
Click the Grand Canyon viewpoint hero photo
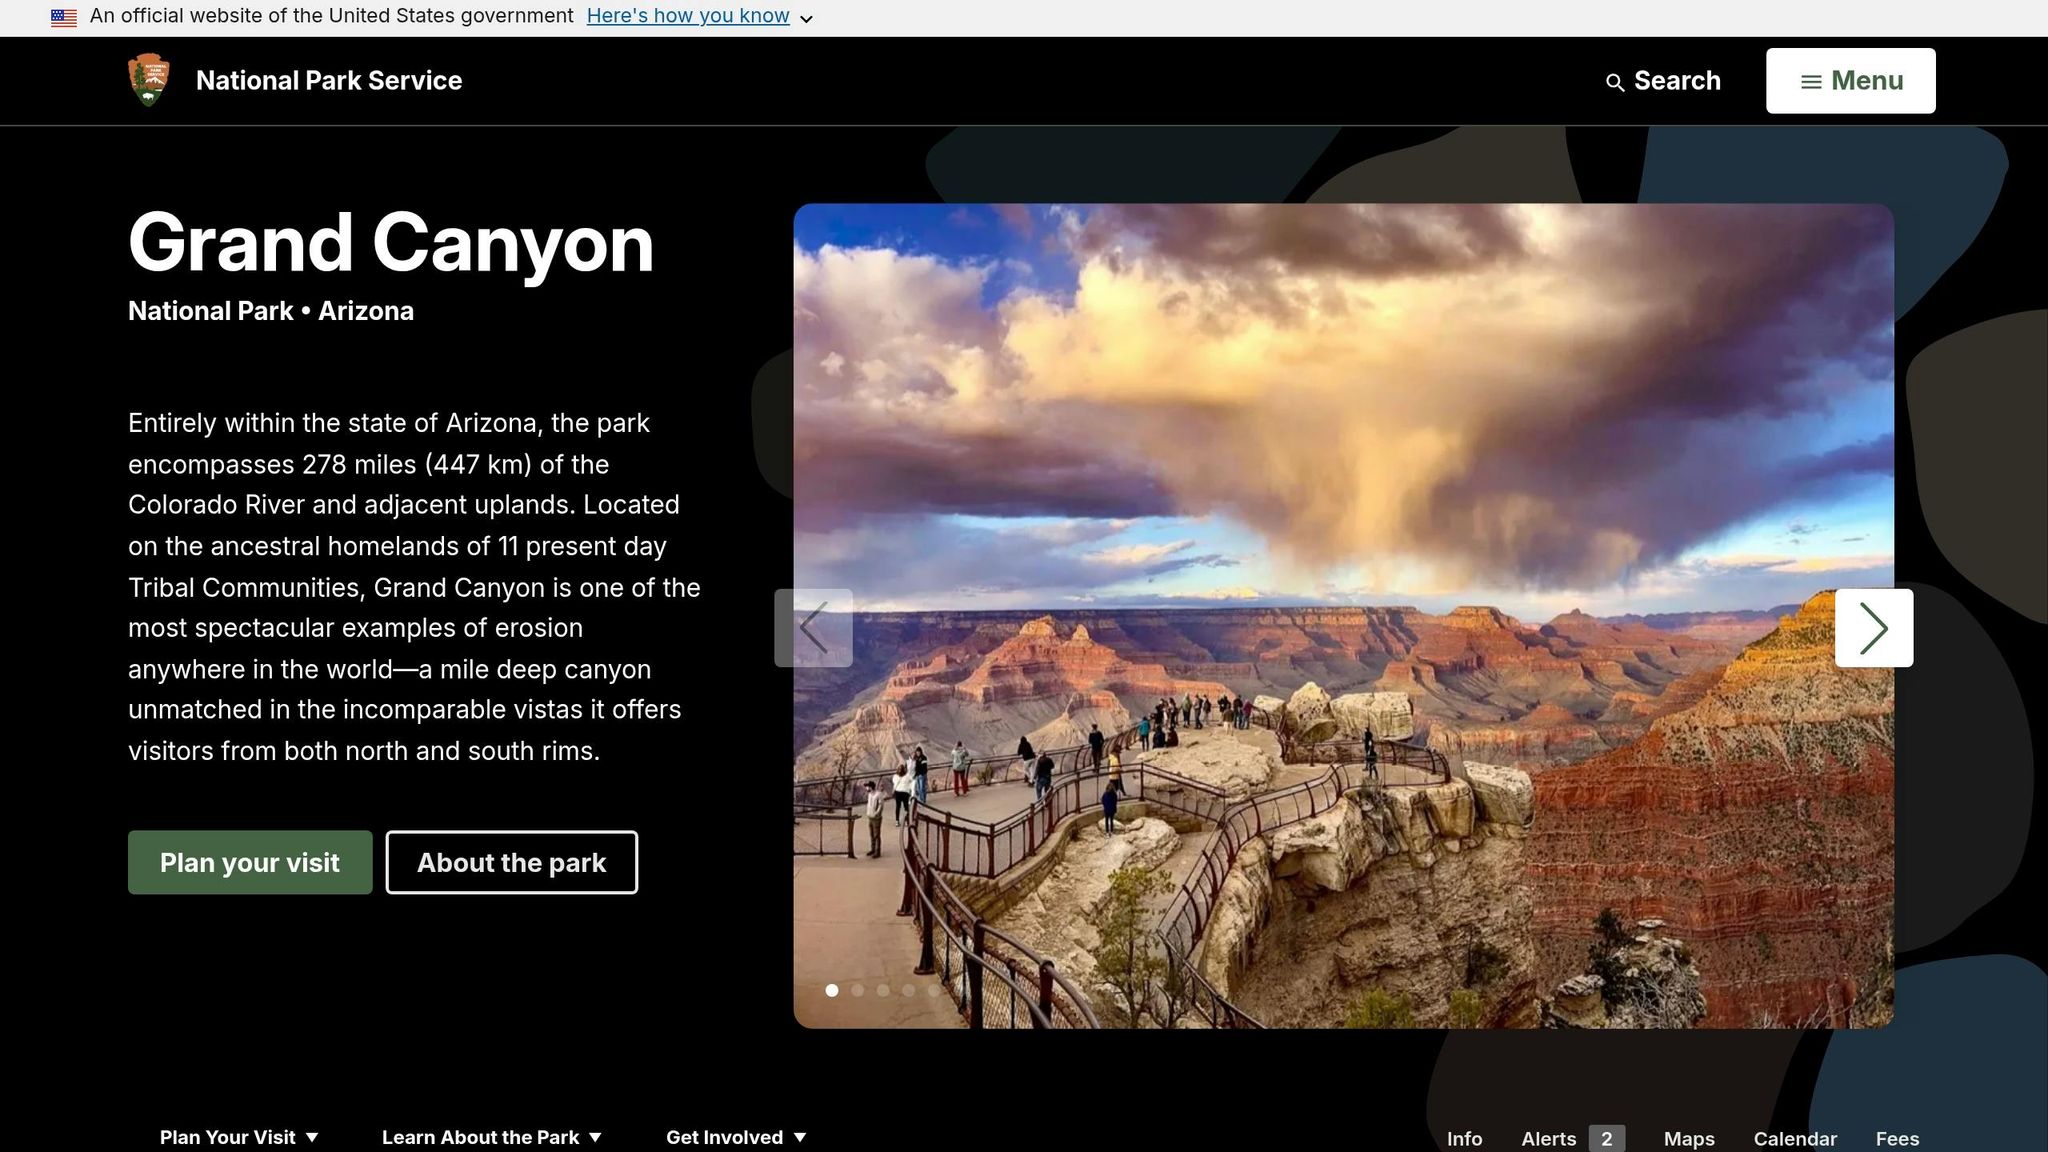coord(1343,616)
